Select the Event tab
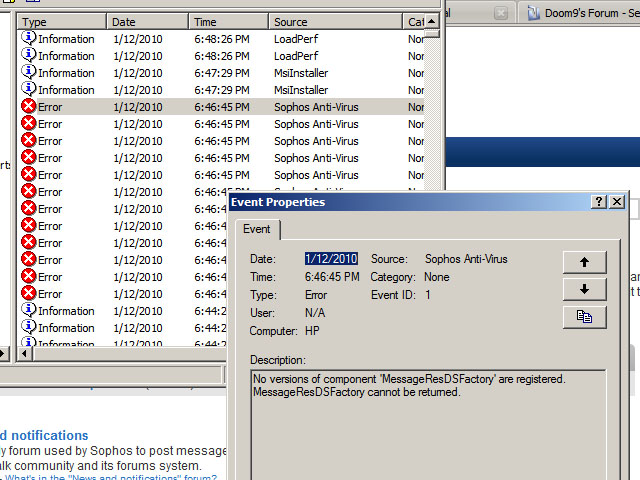640x480 pixels. [x=257, y=229]
